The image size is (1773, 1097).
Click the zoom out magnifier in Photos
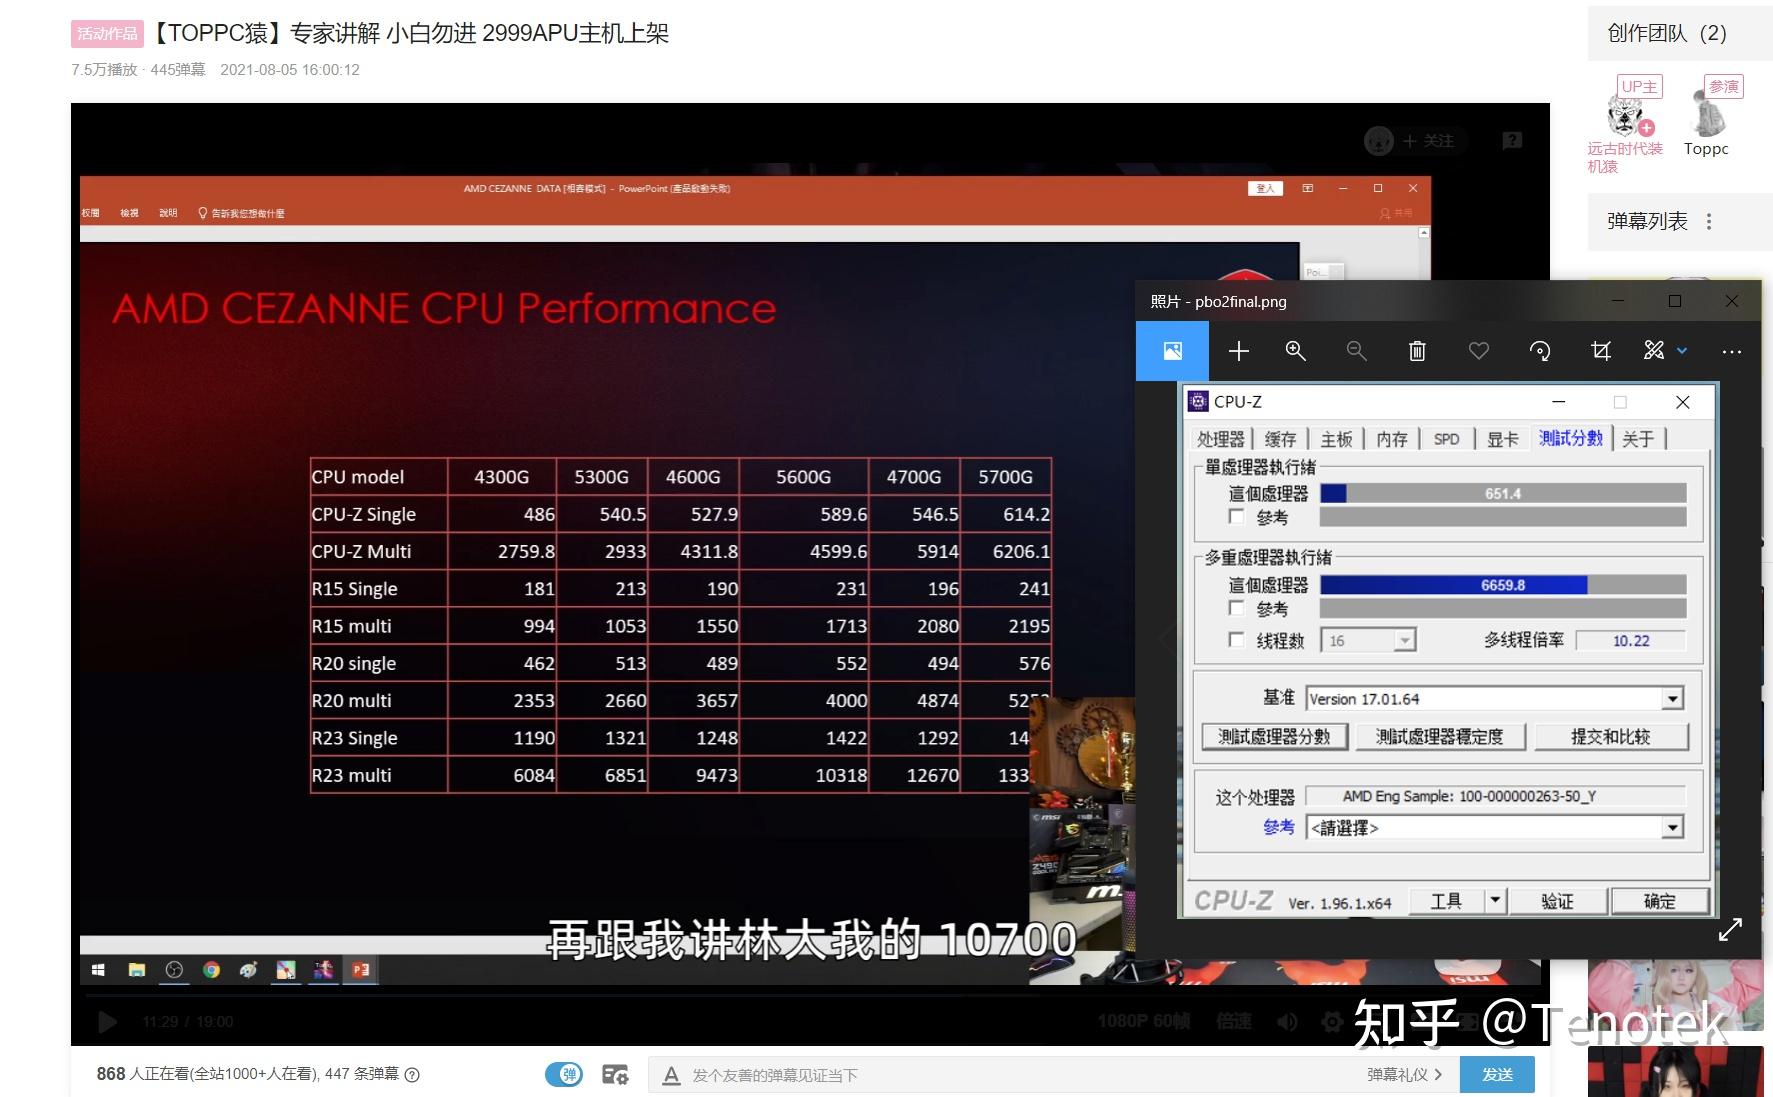pos(1356,351)
